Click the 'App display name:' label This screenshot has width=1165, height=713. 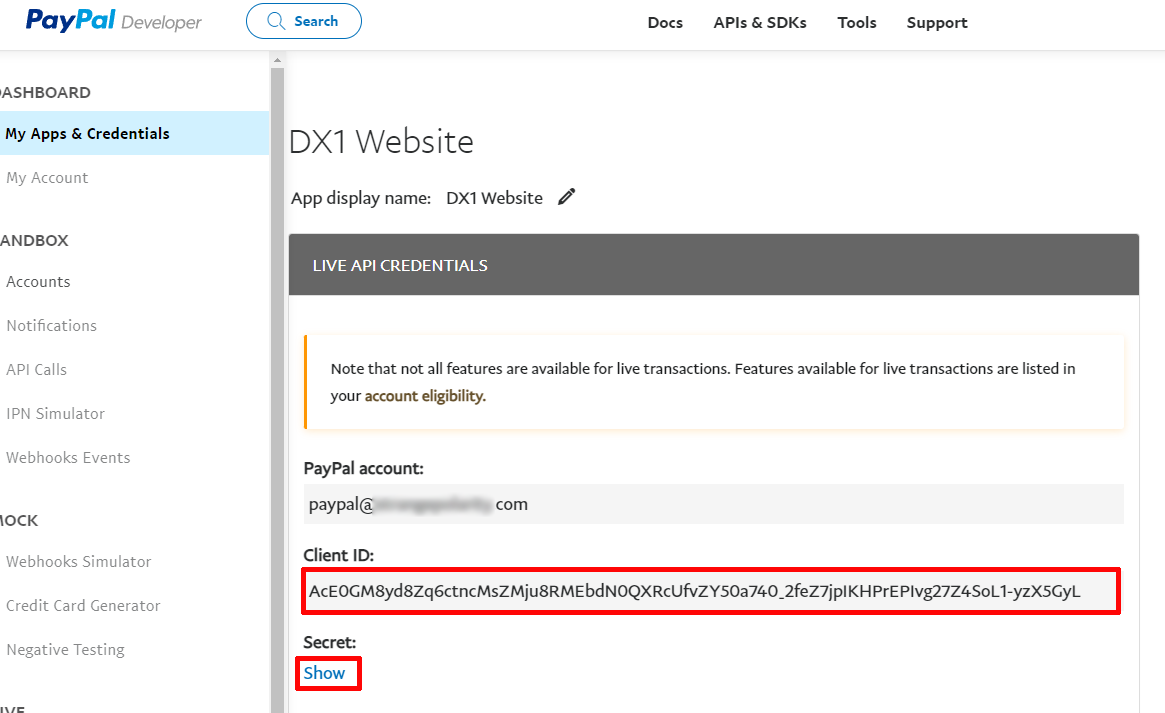click(361, 198)
